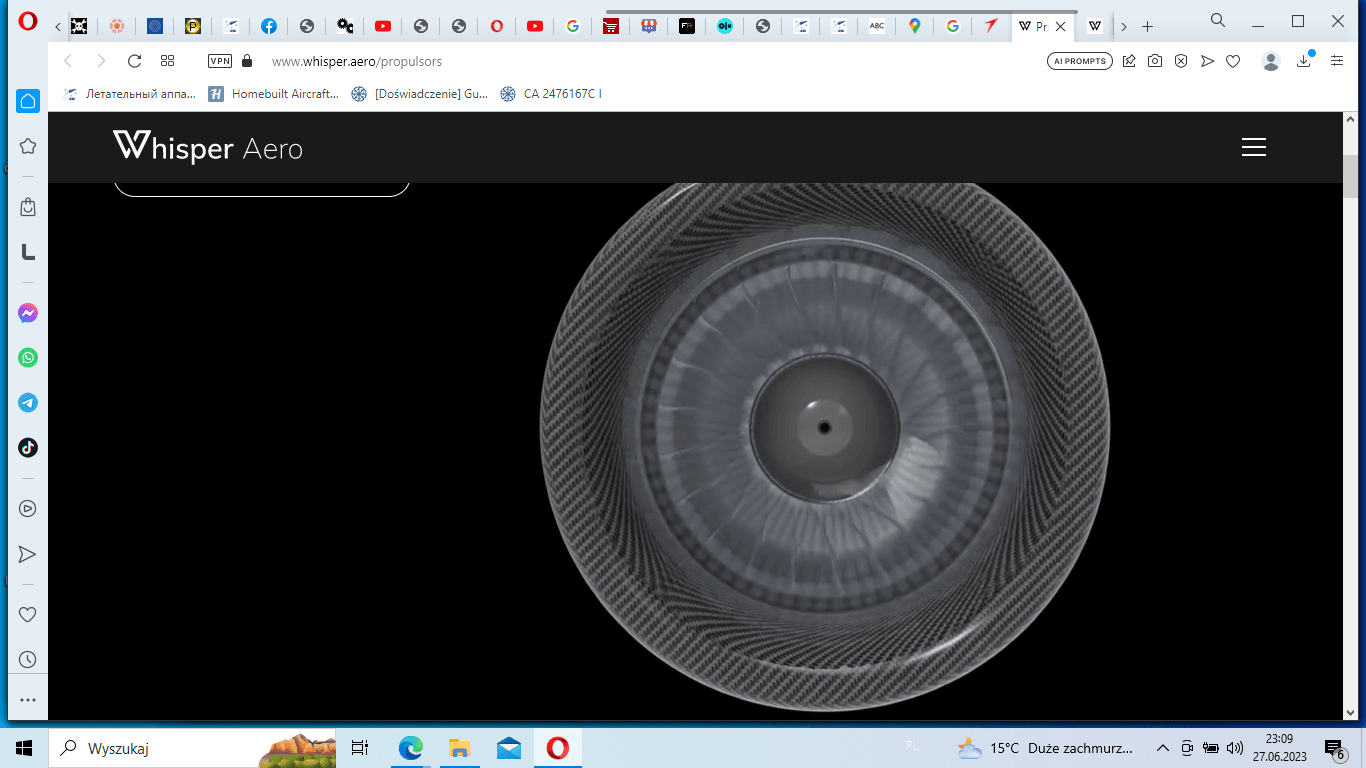The height and width of the screenshot is (768, 1366).
Task: Open Windows Start menu
Action: pyautogui.click(x=24, y=748)
